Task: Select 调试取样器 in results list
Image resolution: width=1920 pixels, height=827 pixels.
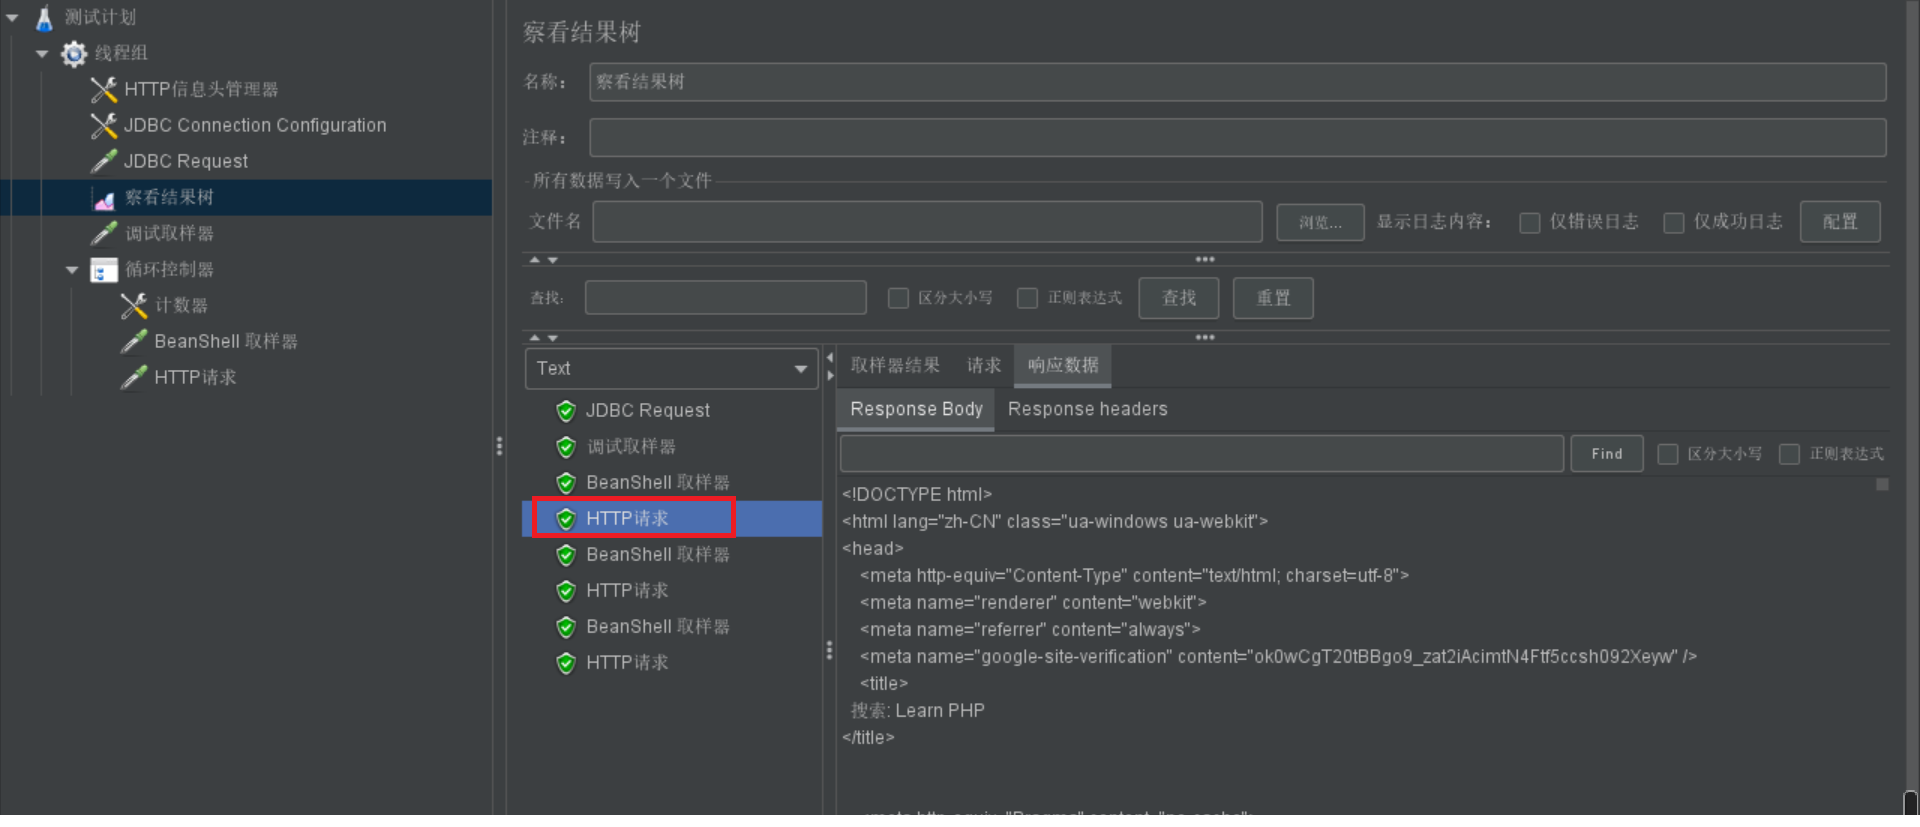Action: coord(630,447)
